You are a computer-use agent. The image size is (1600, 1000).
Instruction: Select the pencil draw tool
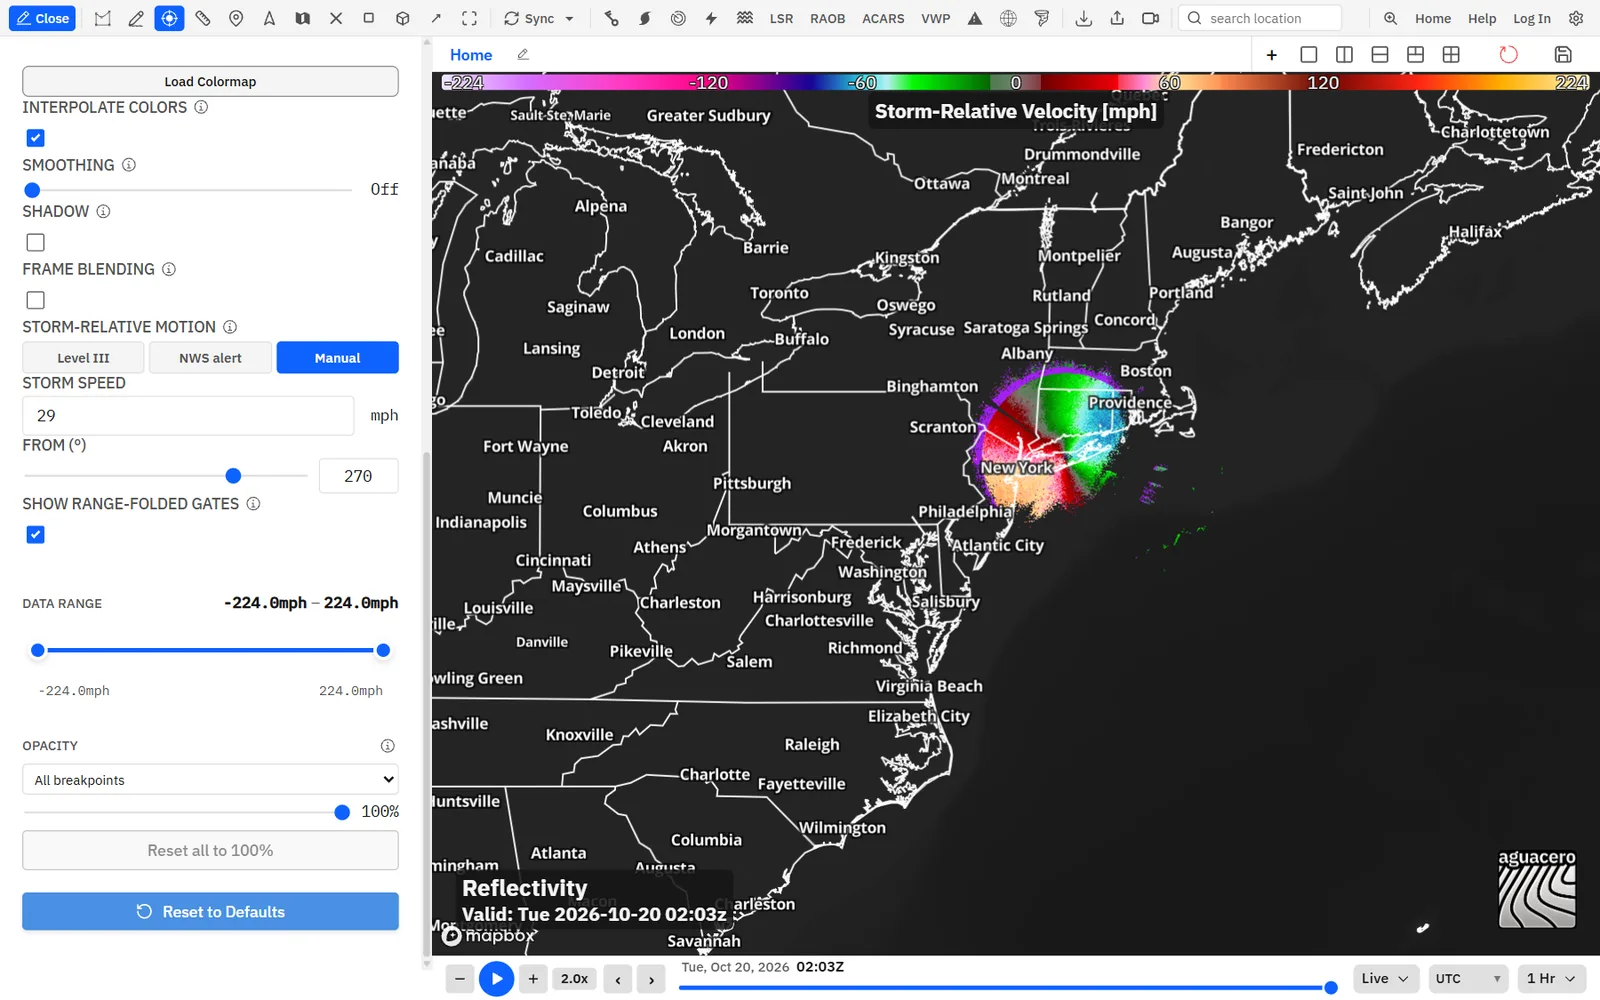coord(136,18)
